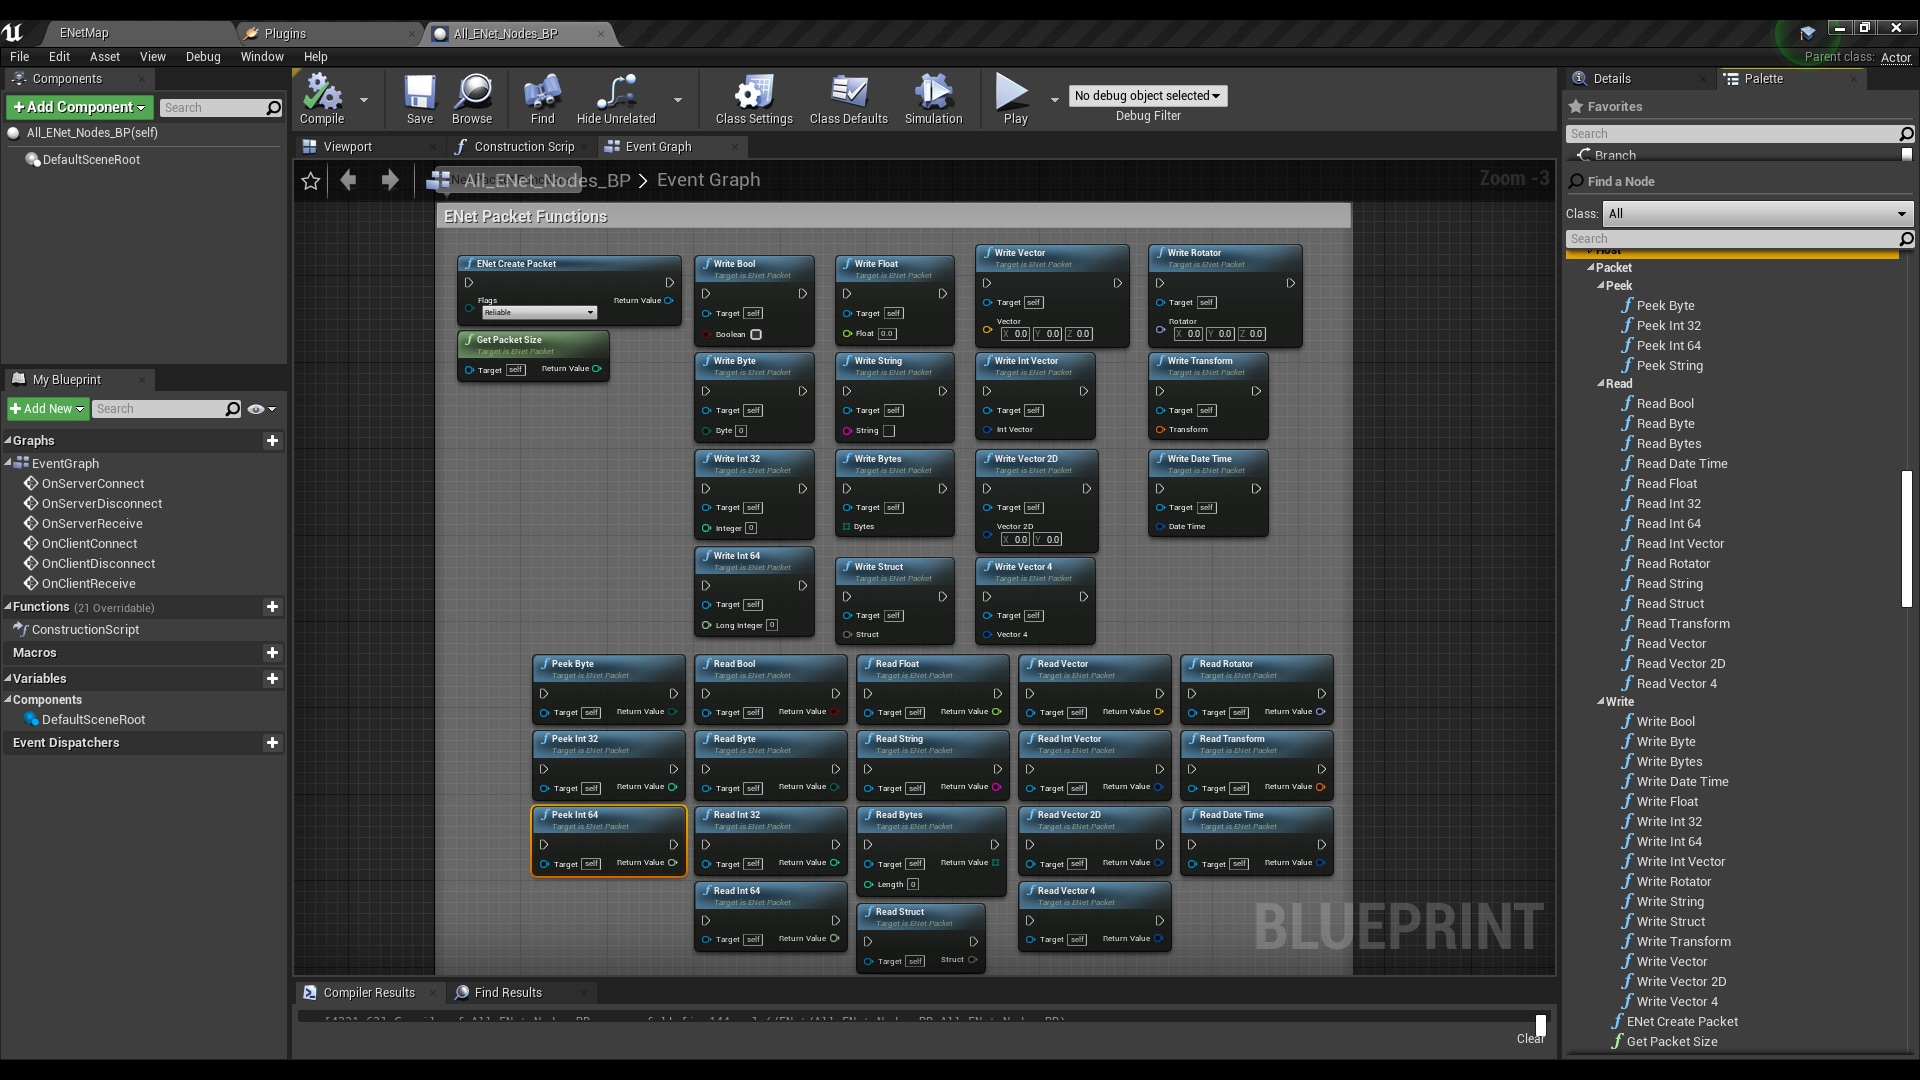
Task: Open the debug object filter dropdown
Action: click(1147, 96)
